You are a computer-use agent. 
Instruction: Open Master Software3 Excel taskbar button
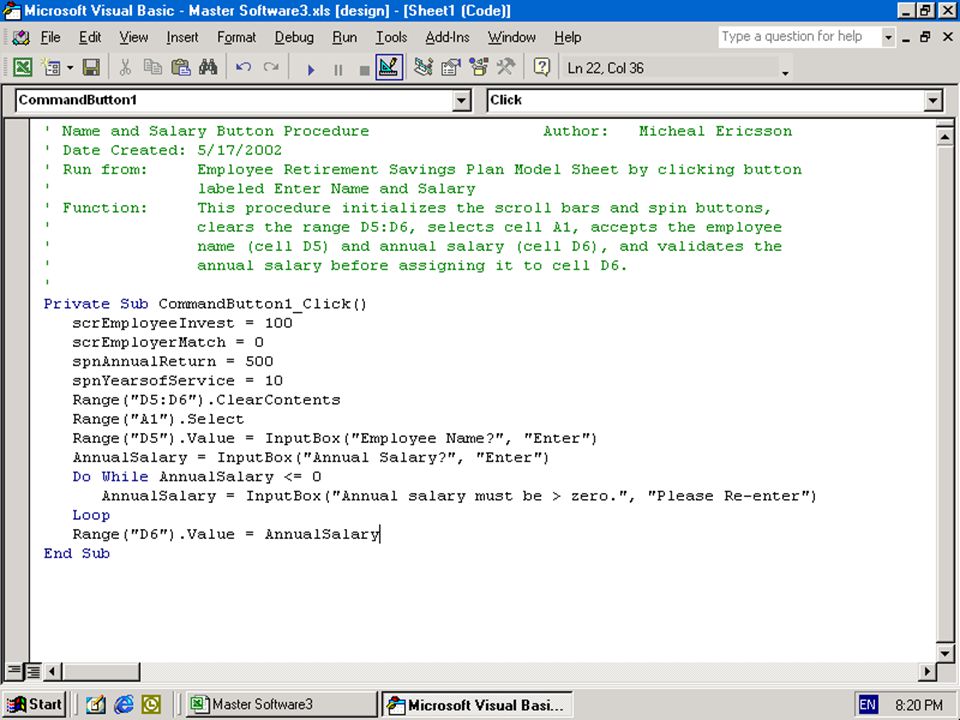281,705
